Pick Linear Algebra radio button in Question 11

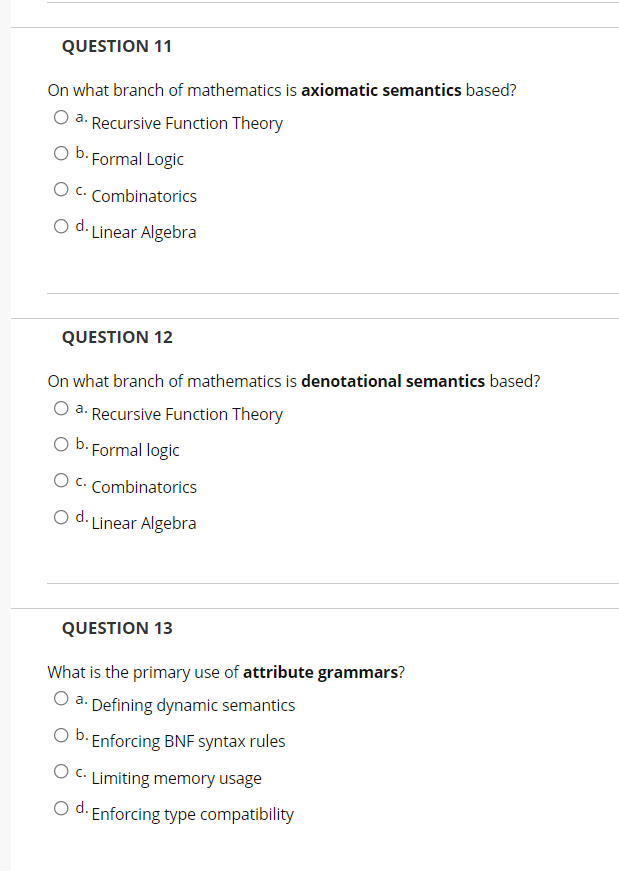click(x=61, y=226)
